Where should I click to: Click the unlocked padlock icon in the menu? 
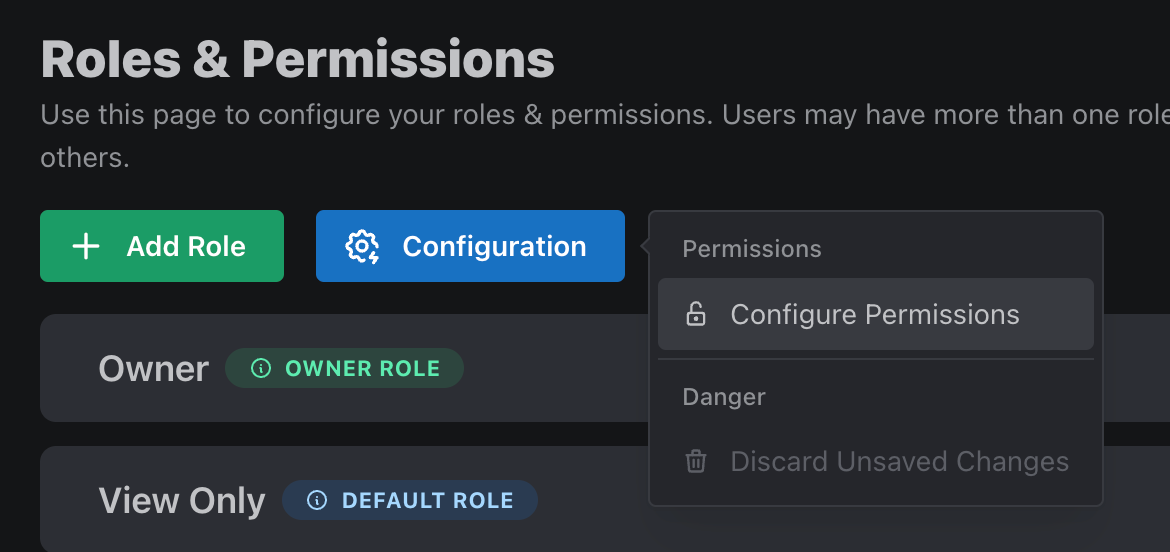695,314
